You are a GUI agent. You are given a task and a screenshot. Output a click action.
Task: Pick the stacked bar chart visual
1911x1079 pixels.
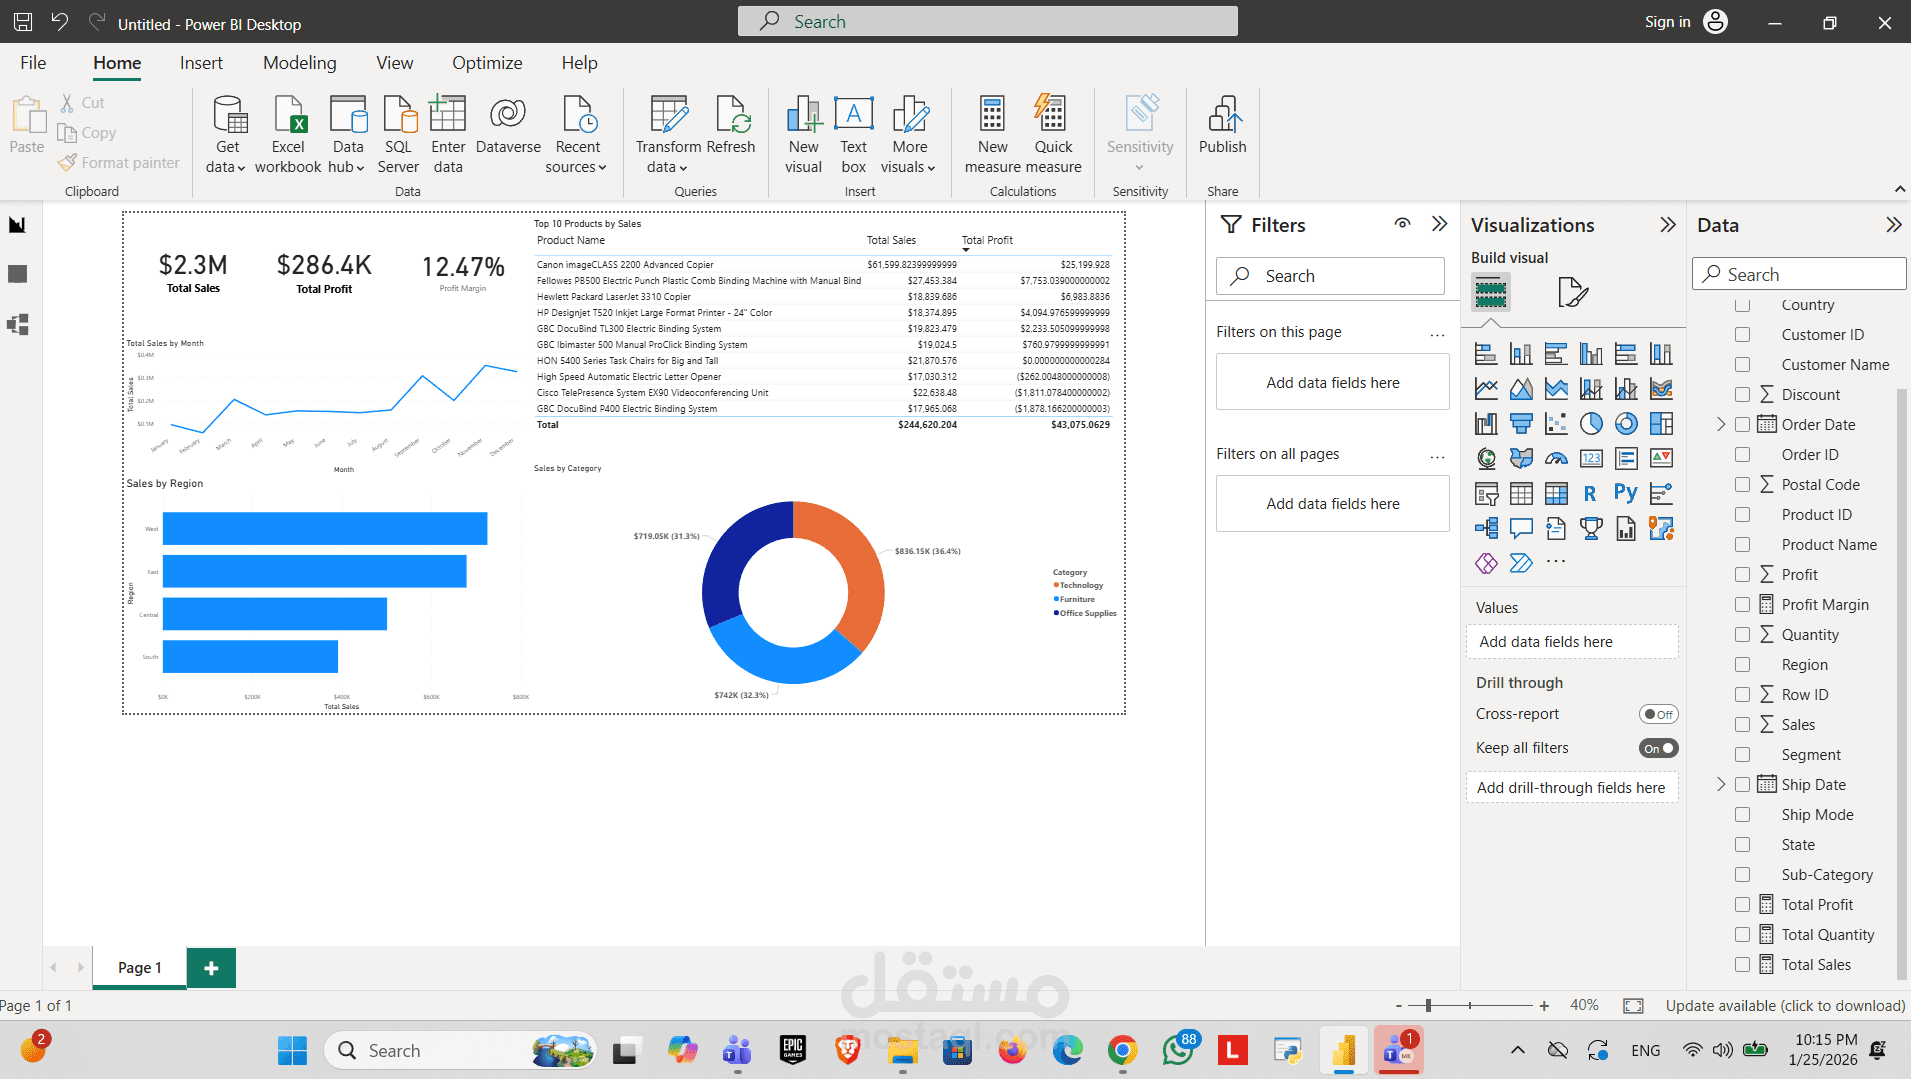coord(1486,354)
